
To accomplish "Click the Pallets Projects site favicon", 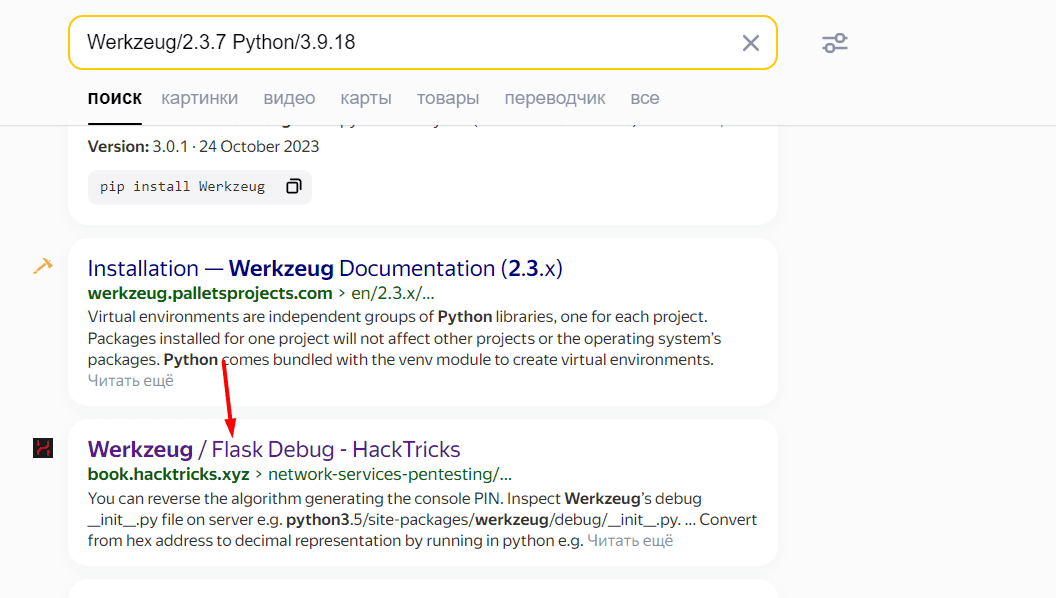I will click(x=42, y=266).
